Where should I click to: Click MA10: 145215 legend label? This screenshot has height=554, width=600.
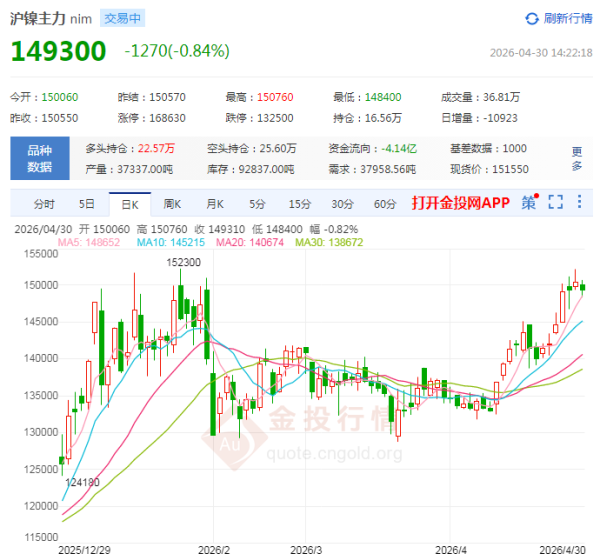click(171, 242)
